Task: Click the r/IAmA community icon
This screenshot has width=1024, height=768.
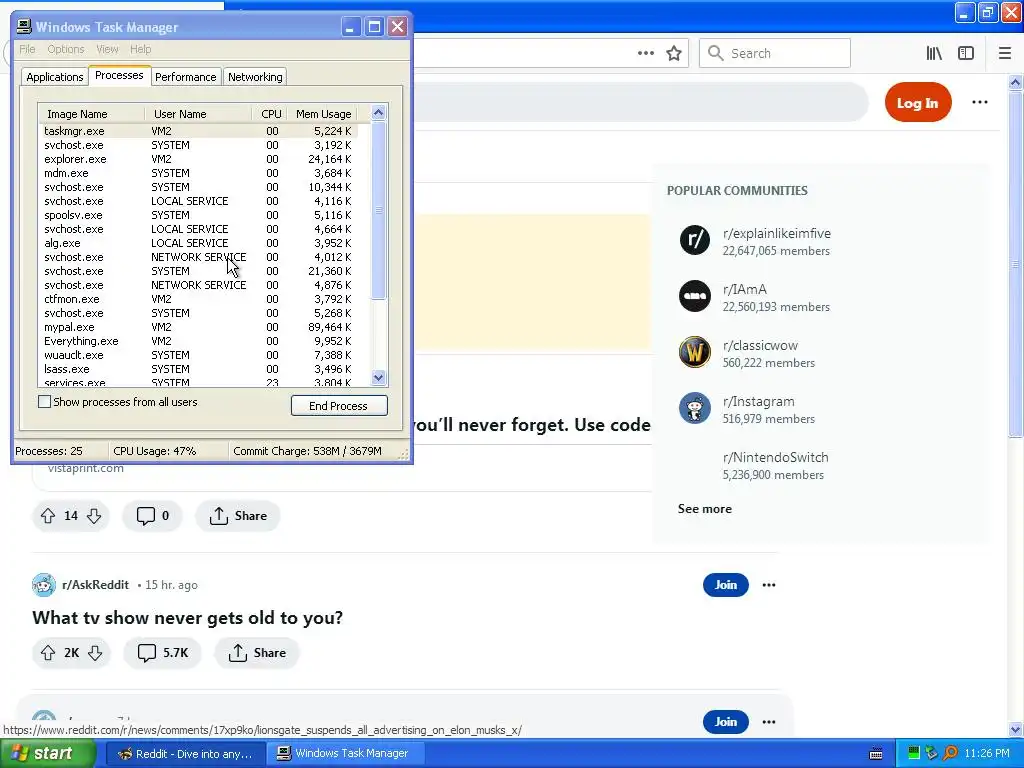Action: (695, 296)
